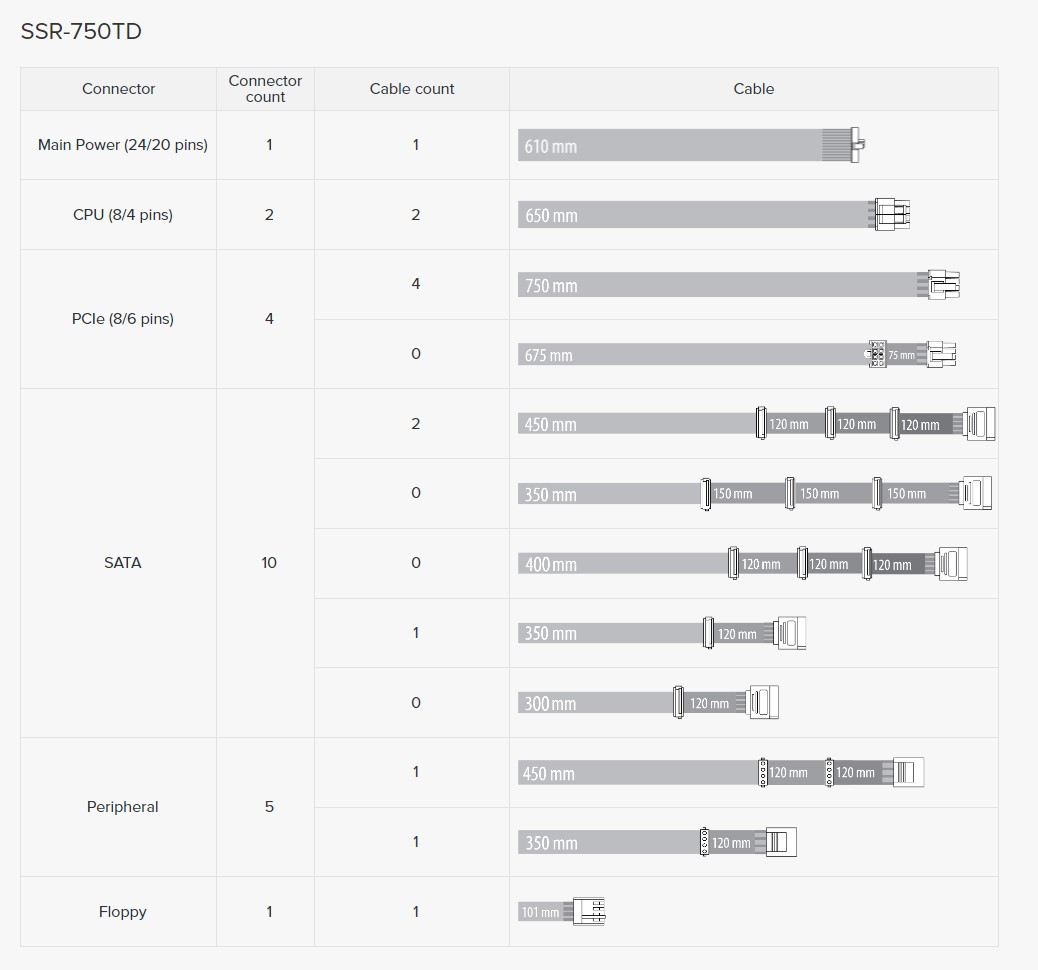Click the SATA connector count value 10
The image size is (1038, 970).
click(269, 563)
